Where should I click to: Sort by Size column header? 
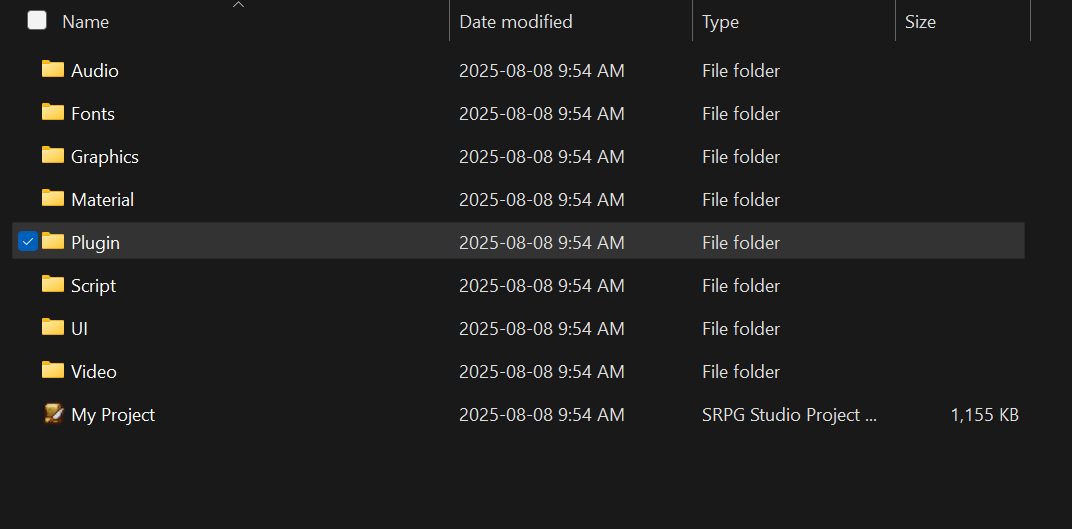tap(920, 21)
